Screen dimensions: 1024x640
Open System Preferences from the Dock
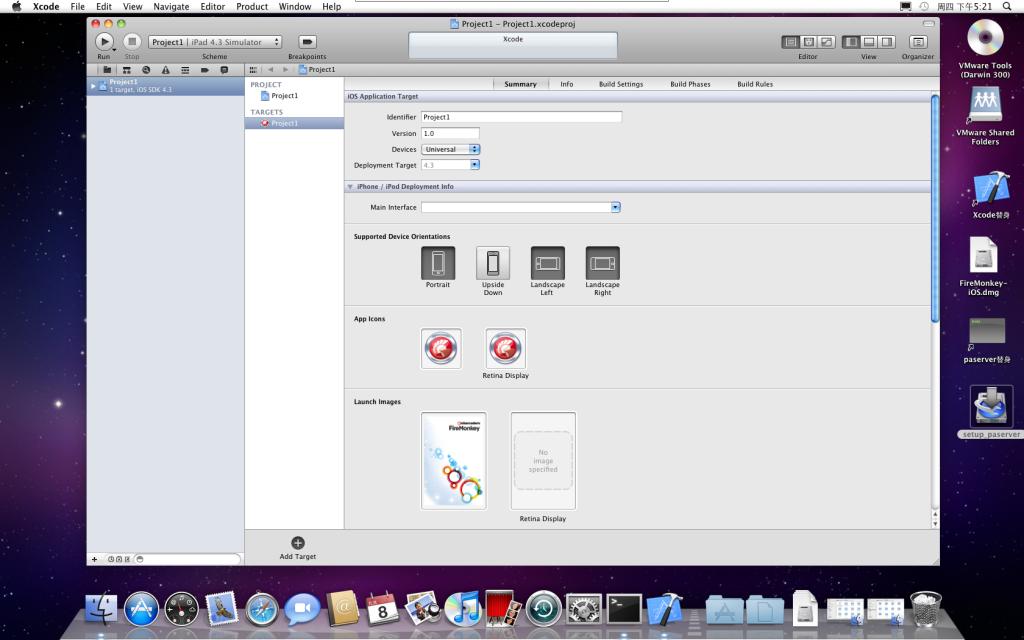(583, 609)
